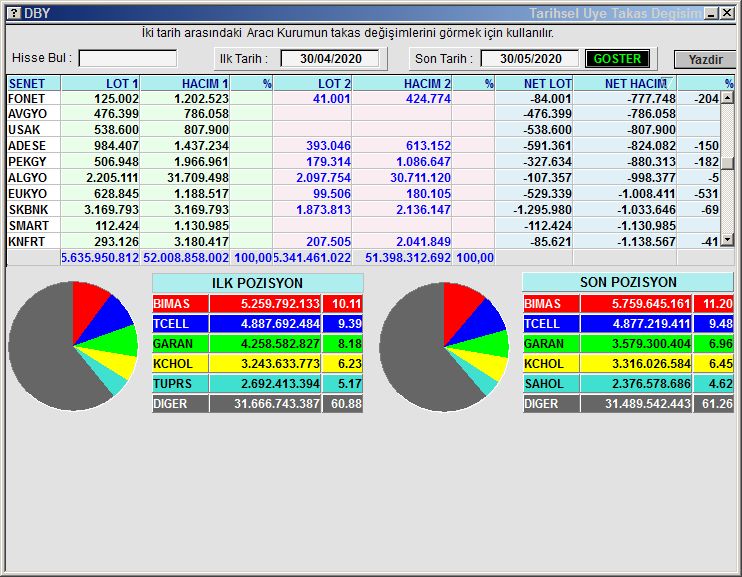The image size is (742, 577).
Task: Sort by HACIM 1 column header
Action: pyautogui.click(x=185, y=84)
